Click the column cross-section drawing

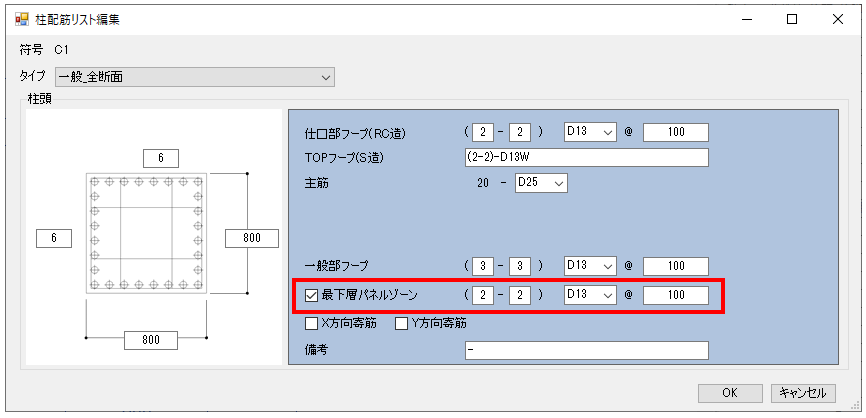[146, 234]
